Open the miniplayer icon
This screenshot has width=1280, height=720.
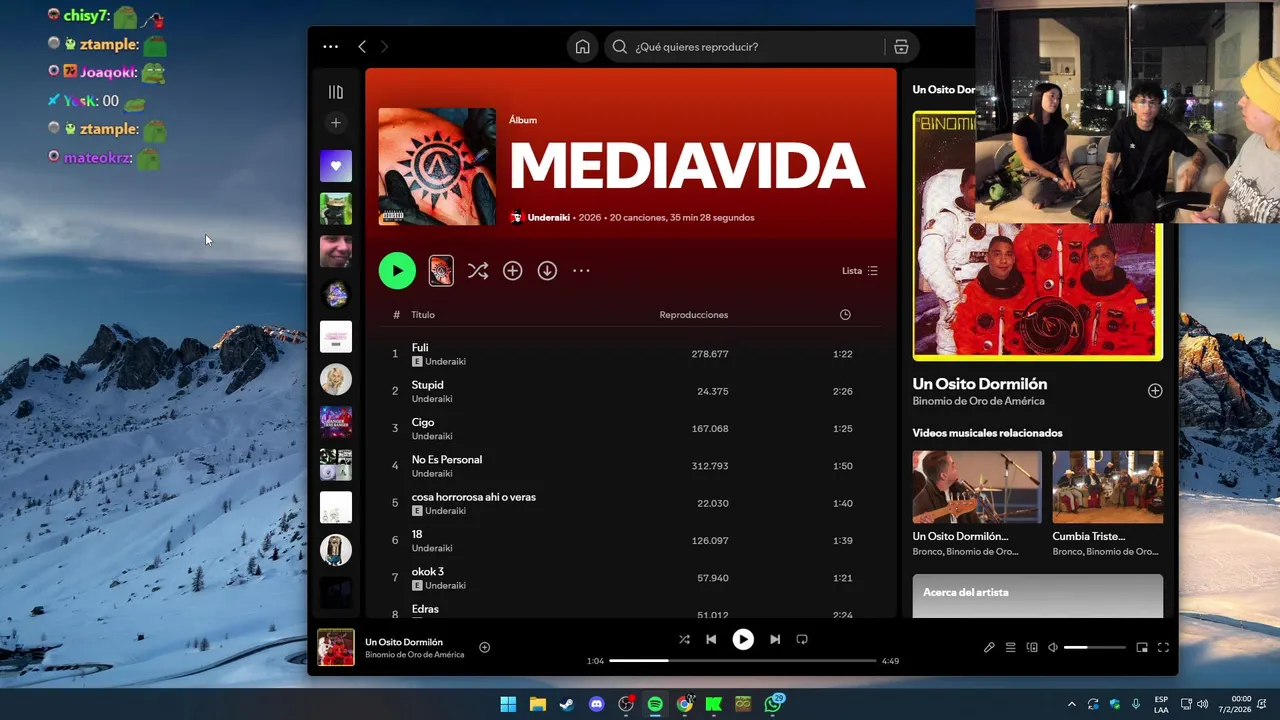(x=1142, y=647)
